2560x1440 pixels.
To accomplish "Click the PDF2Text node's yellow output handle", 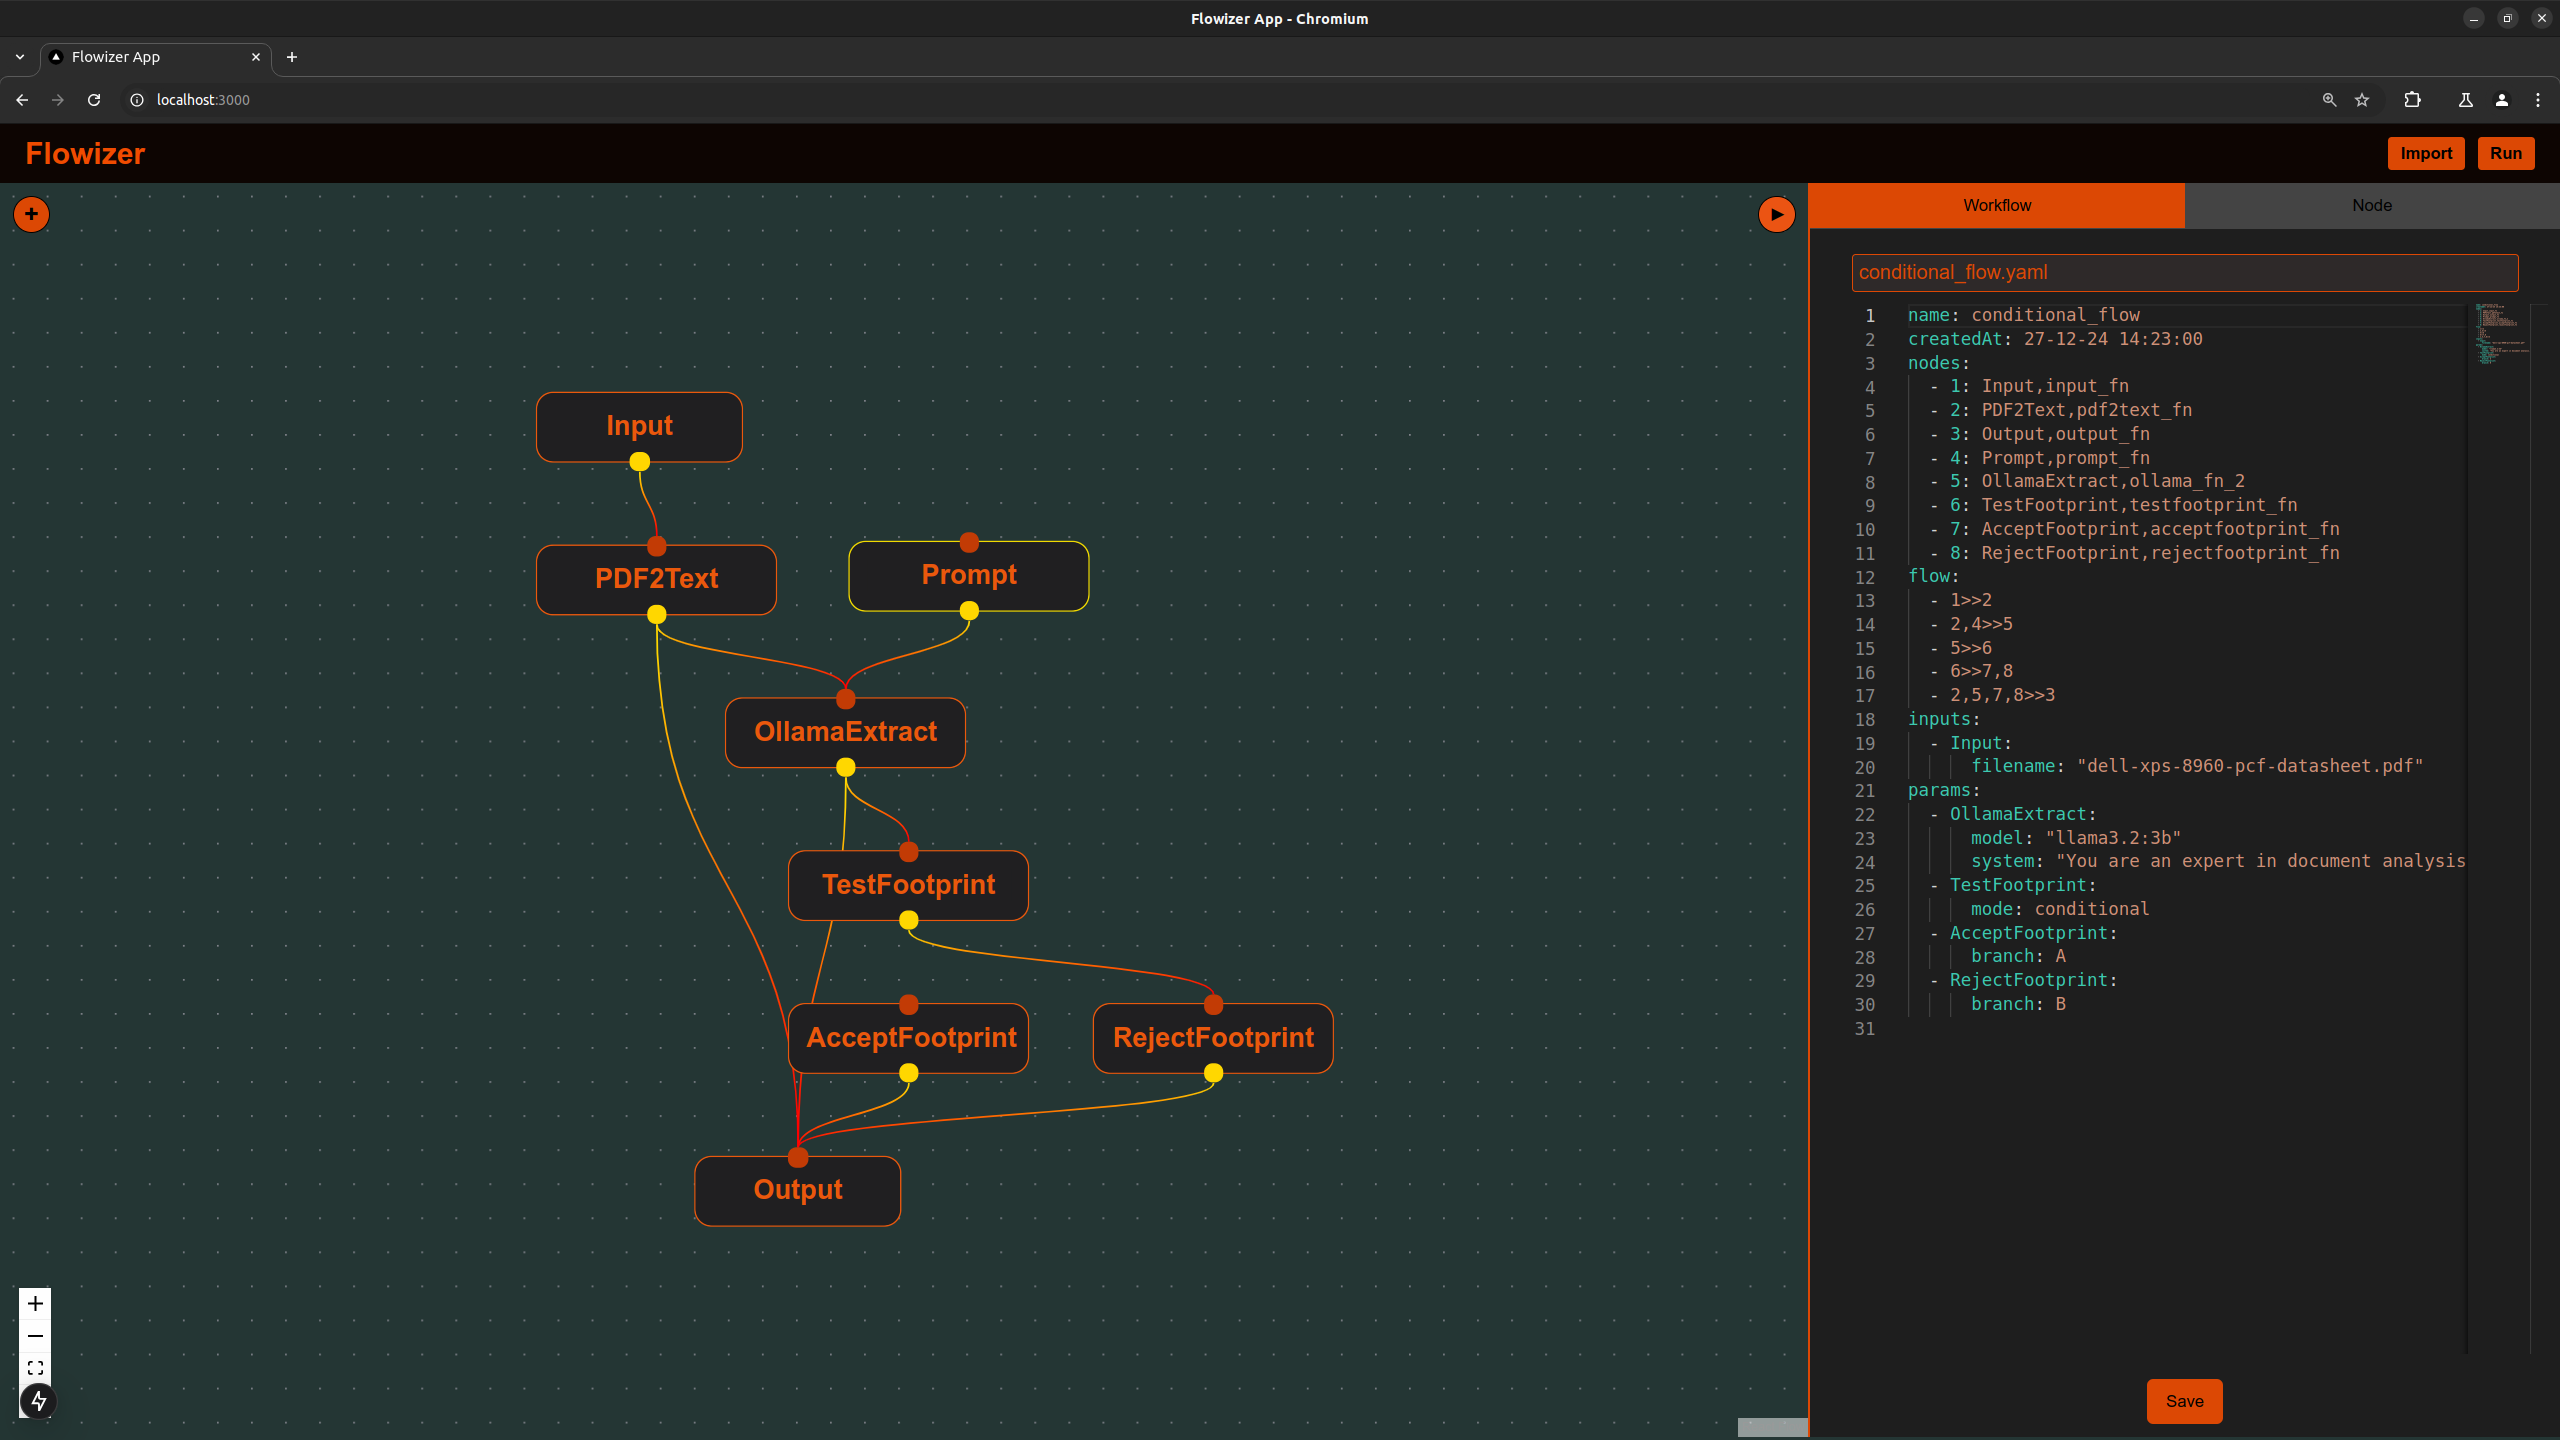I will (656, 614).
